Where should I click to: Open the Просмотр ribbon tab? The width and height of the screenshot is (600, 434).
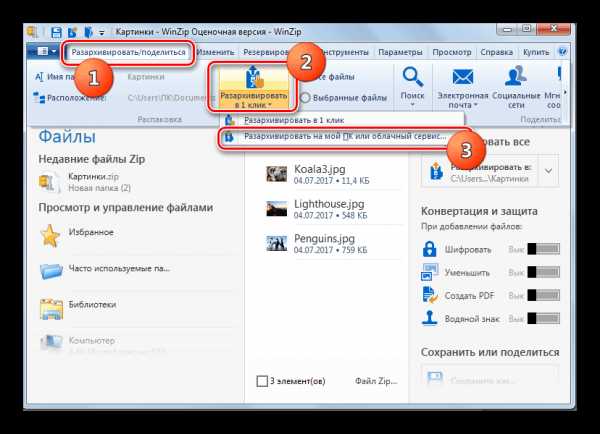(x=452, y=52)
